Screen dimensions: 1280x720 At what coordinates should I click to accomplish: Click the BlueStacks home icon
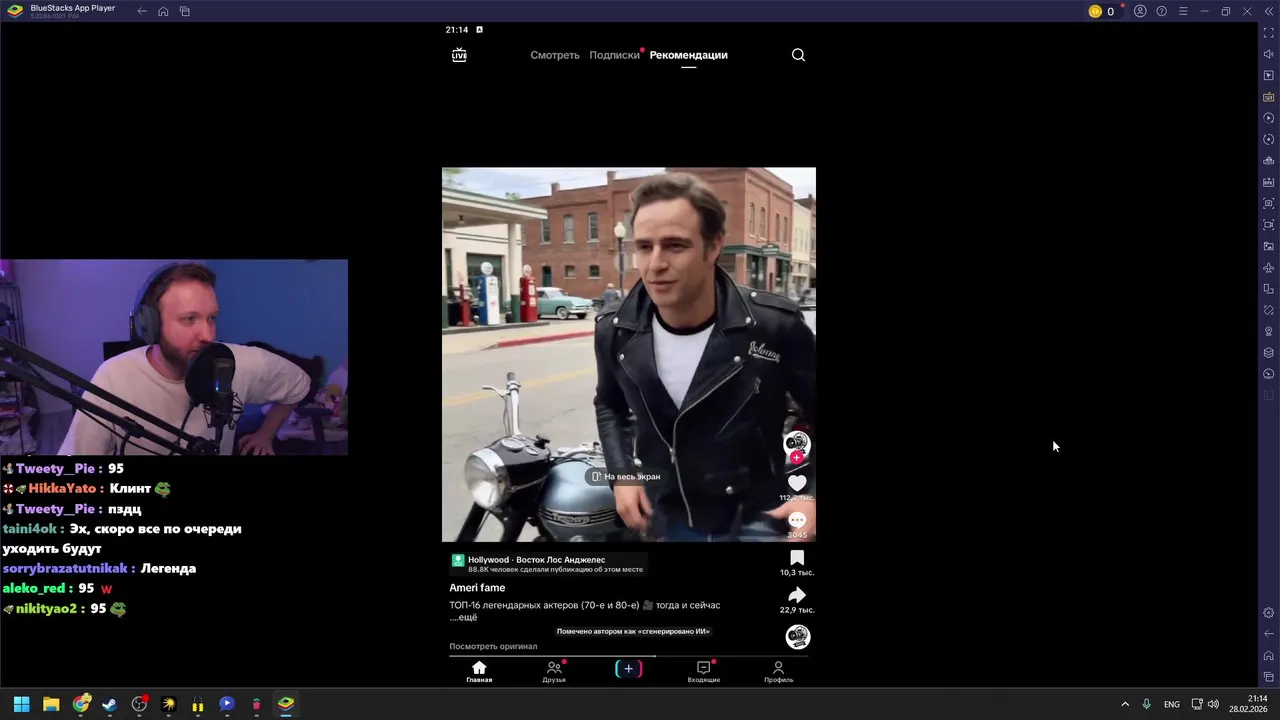(x=163, y=11)
